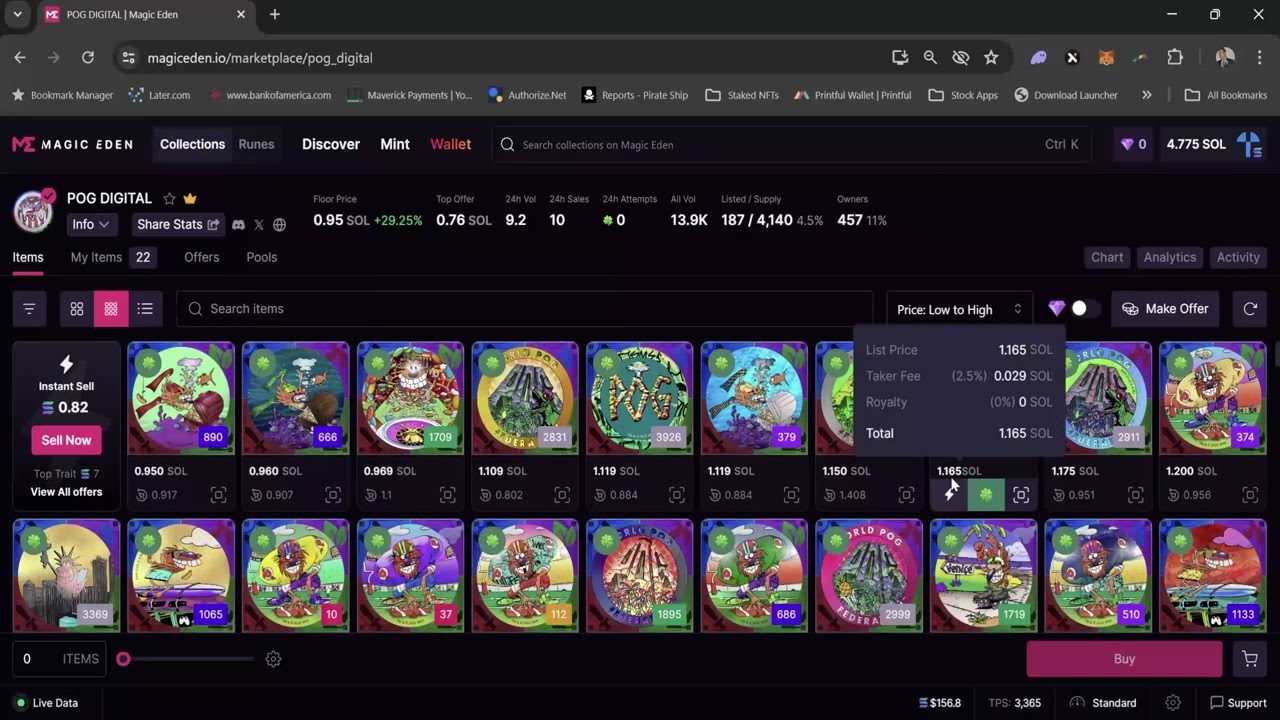Open the Pools tab
The height and width of the screenshot is (720, 1280).
coord(262,257)
